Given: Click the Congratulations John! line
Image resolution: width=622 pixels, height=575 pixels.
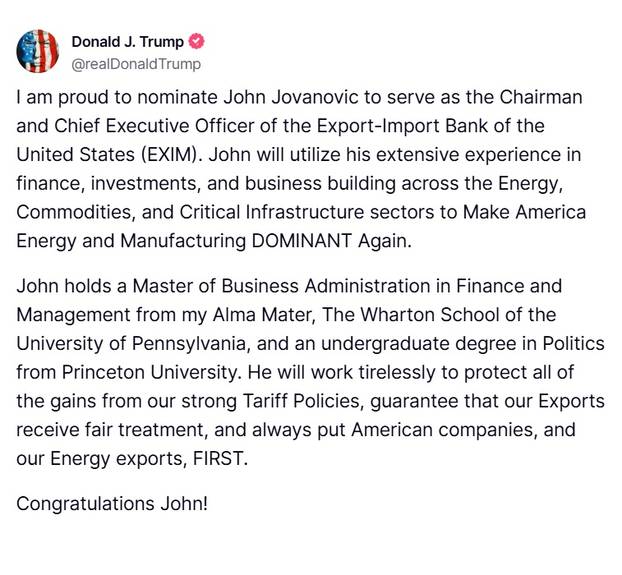Looking at the screenshot, I should pyautogui.click(x=112, y=504).
